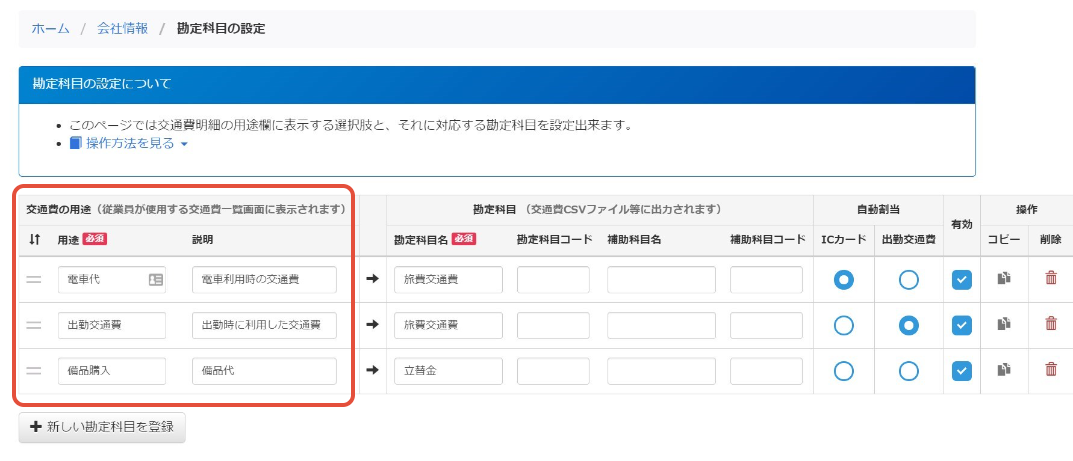The width and height of the screenshot is (1073, 461).
Task: Uncheck 有効 checkbox for 出勤交通費 row
Action: pos(961,325)
